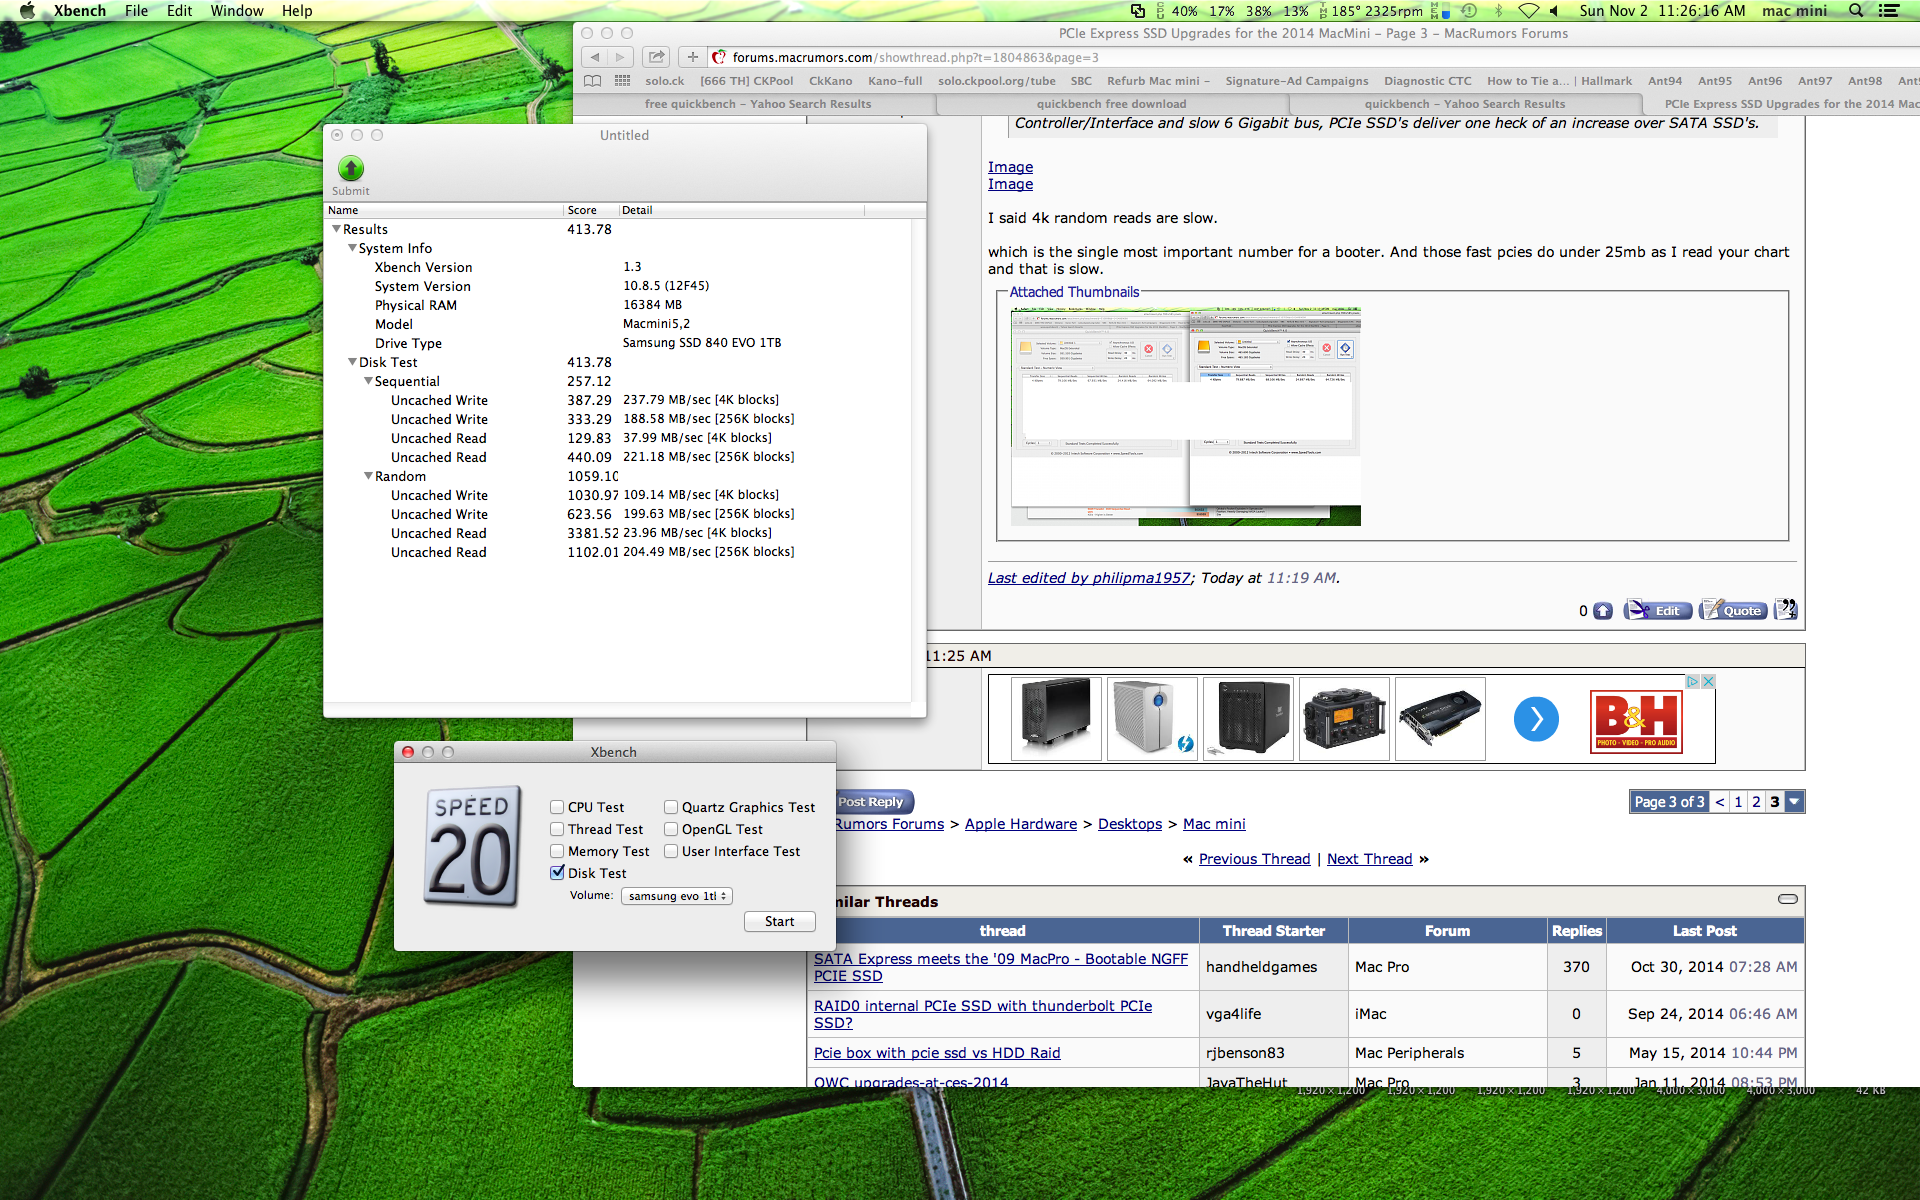Enable User Interface Test checkbox
Image resolution: width=1920 pixels, height=1200 pixels.
pos(671,851)
